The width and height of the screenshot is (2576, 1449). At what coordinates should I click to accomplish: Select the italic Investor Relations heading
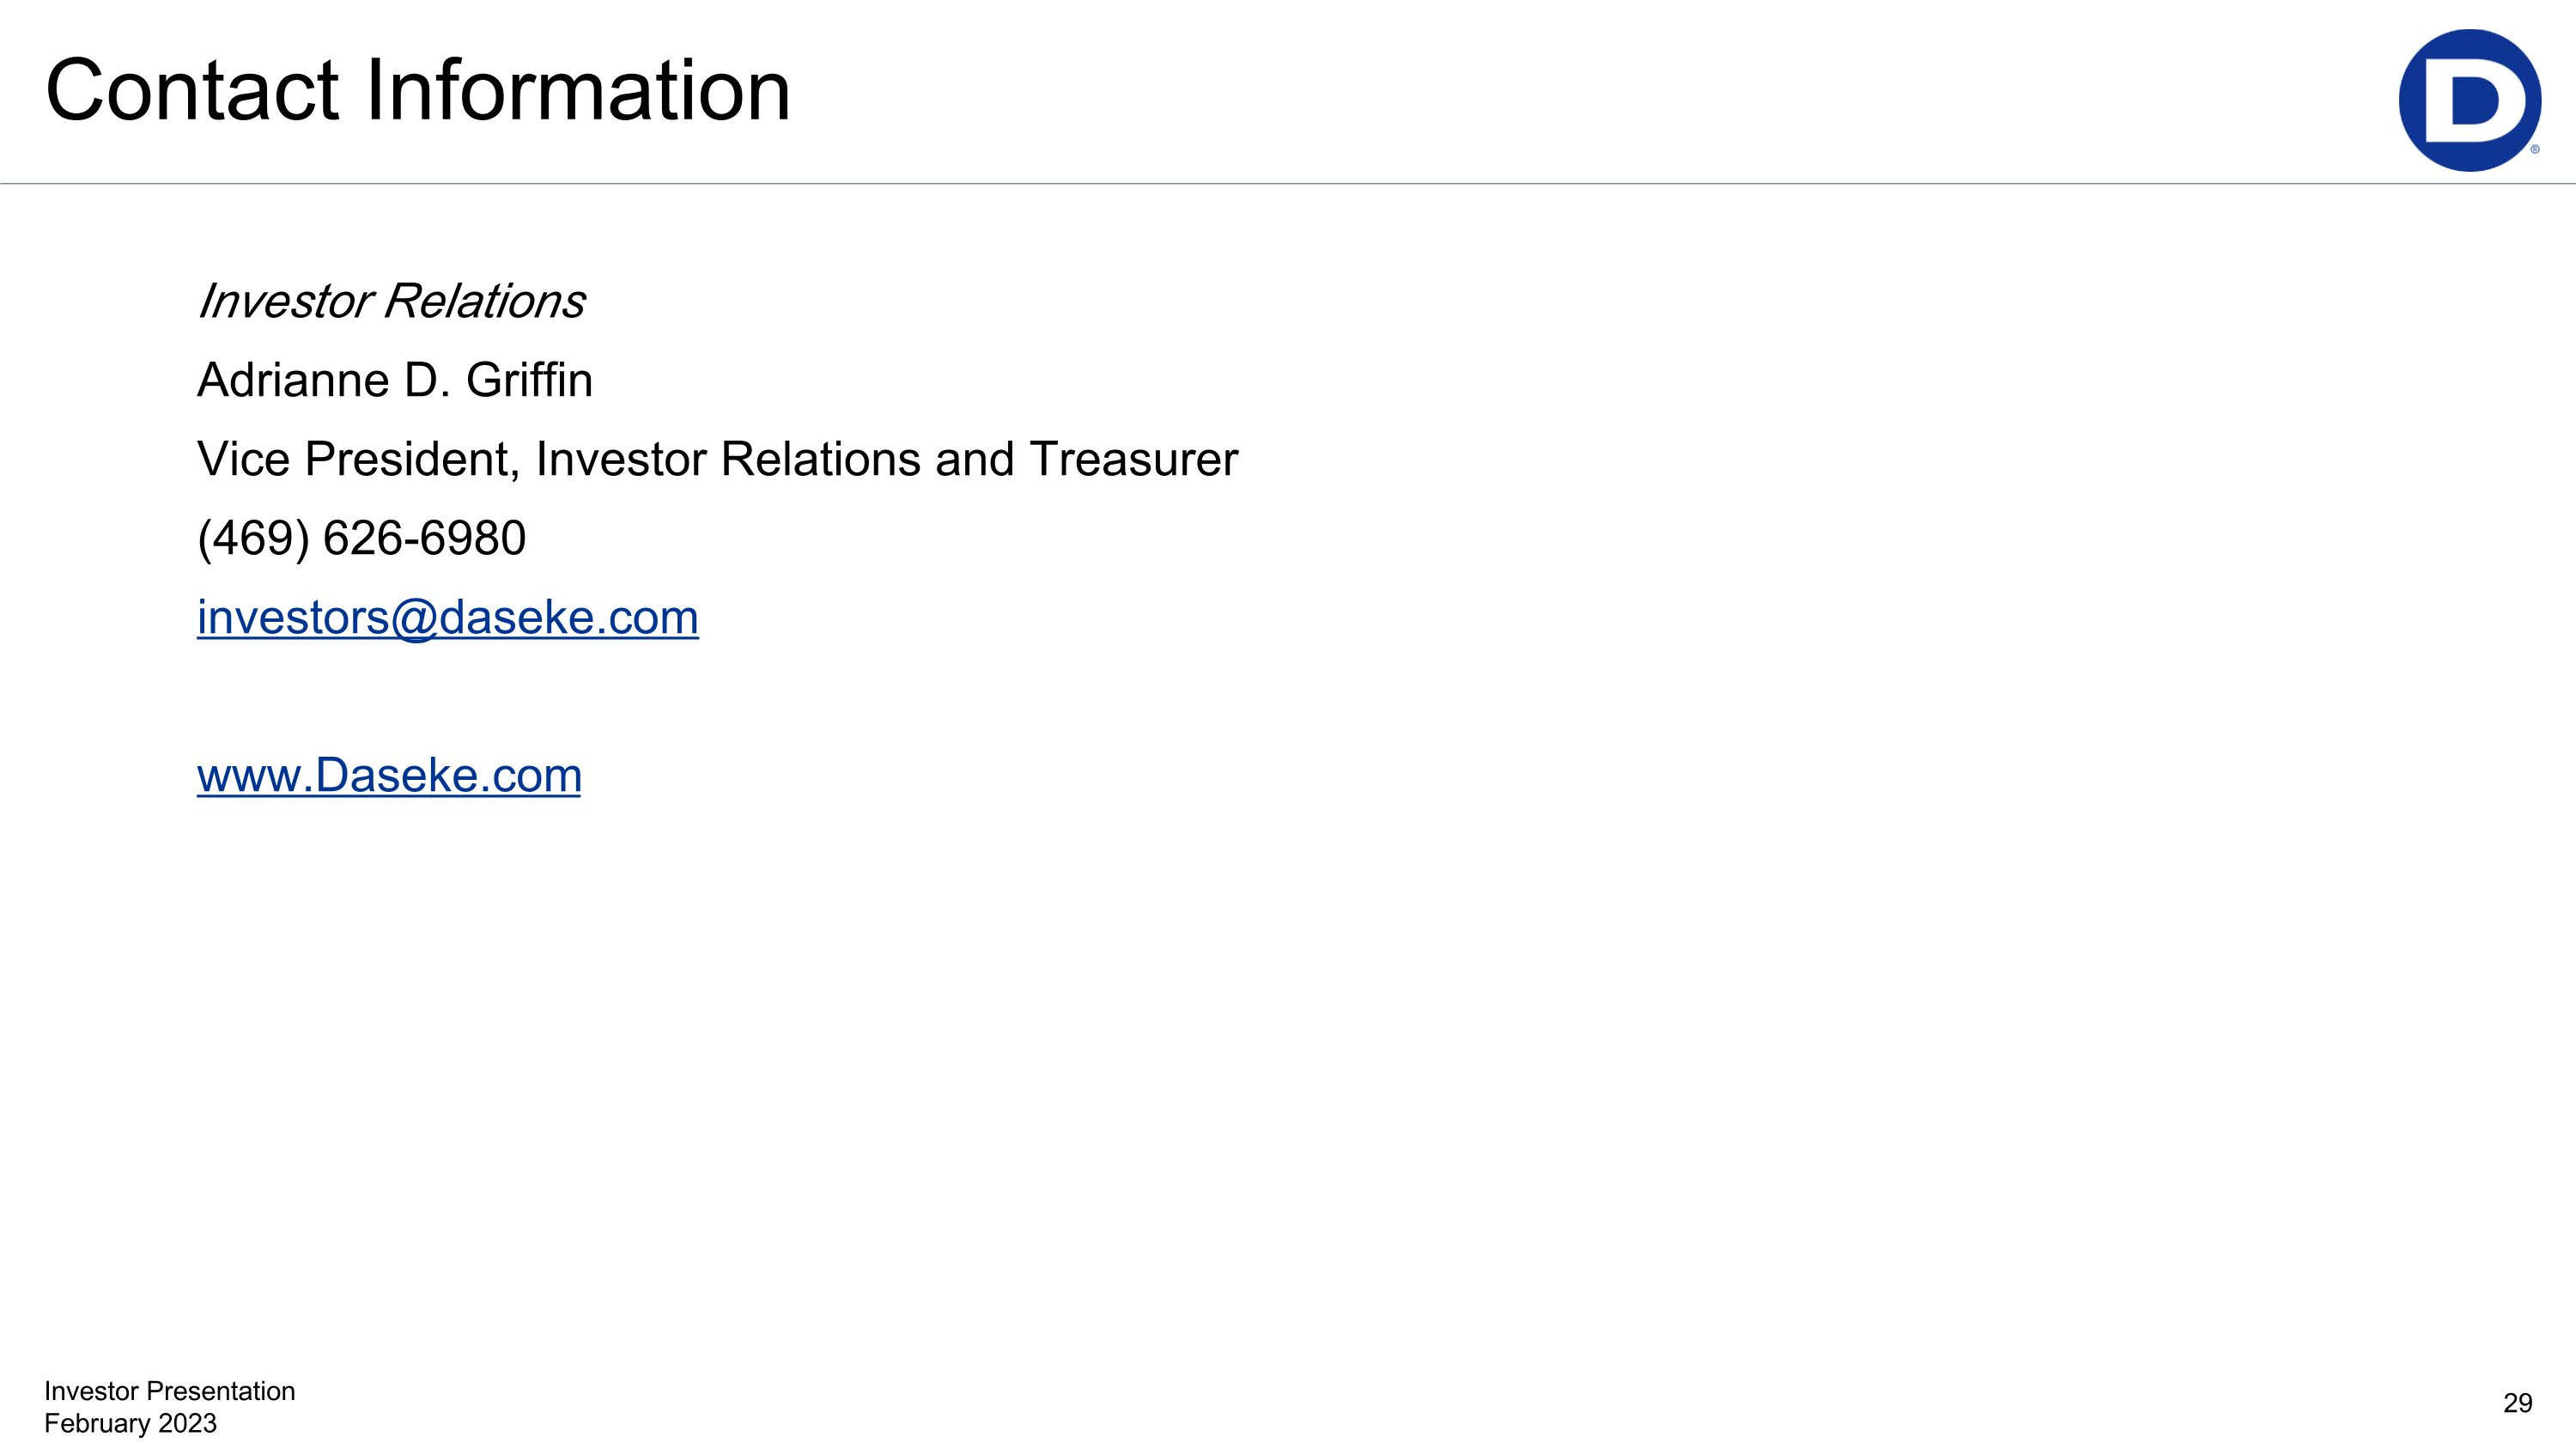[390, 301]
